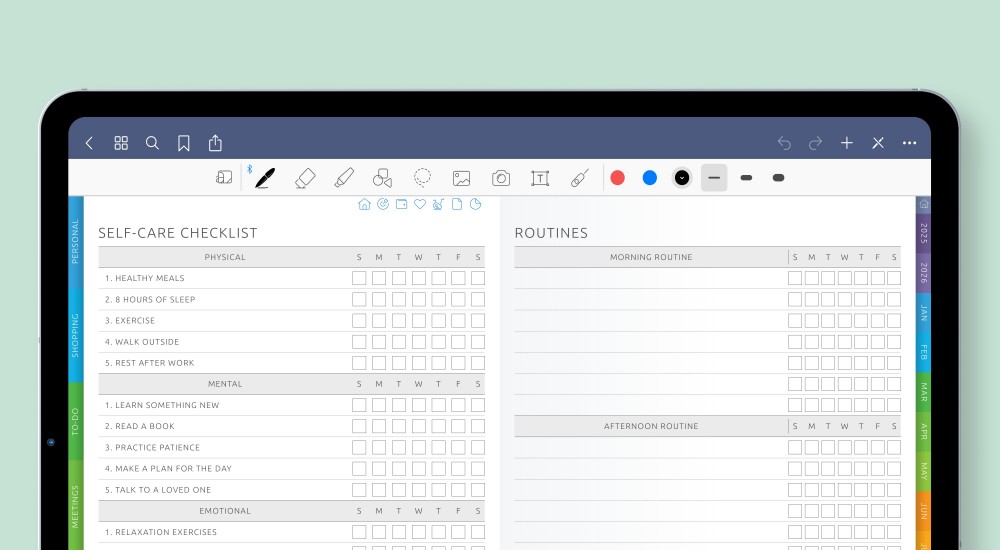Go to the JAN month tab
Viewport: 1000px width, 550px height.
point(923,313)
